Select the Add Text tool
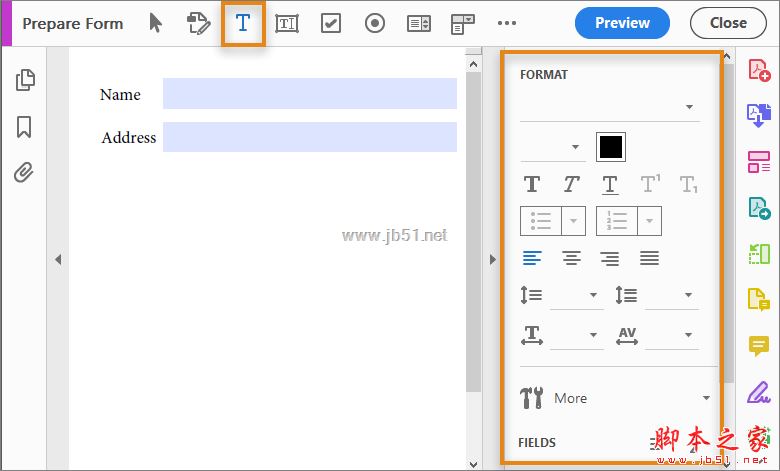The width and height of the screenshot is (780, 471). 243,23
